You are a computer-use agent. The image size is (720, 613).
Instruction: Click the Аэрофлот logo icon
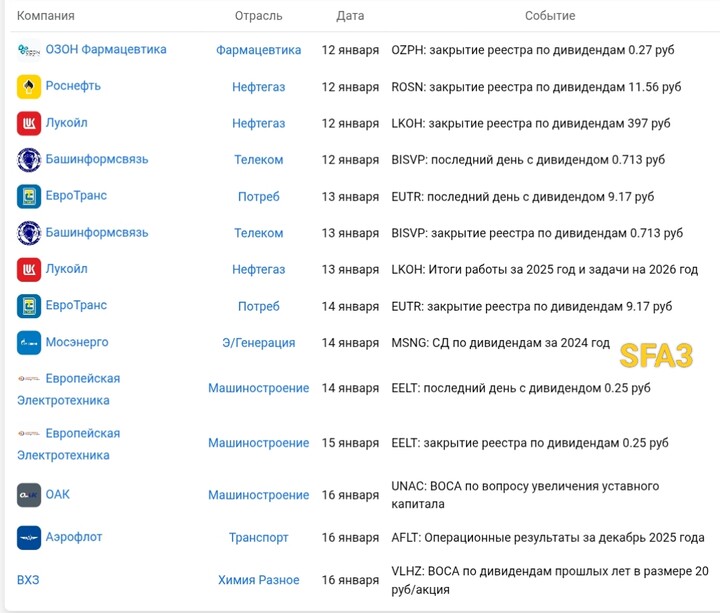pos(28,538)
